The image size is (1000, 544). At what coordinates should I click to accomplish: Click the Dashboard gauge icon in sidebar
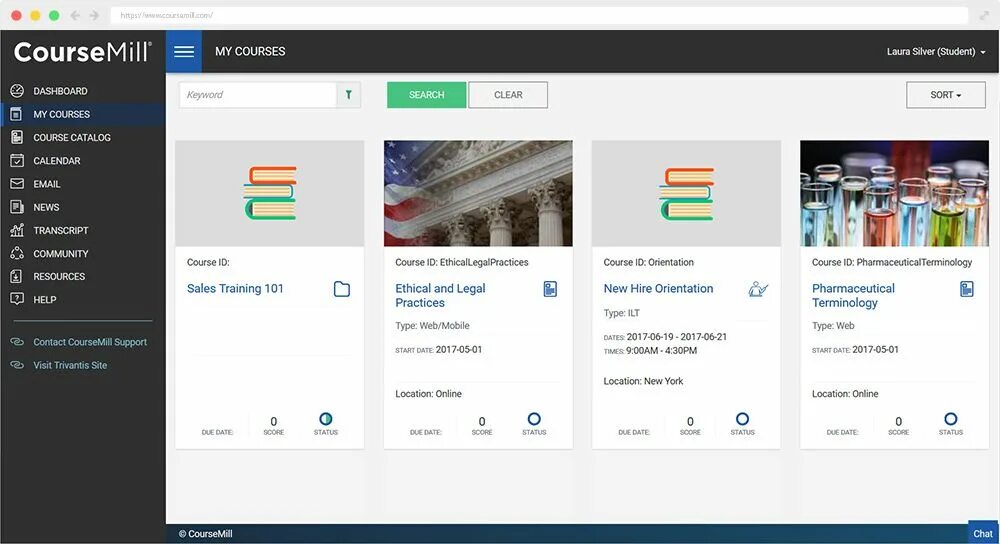(17, 91)
